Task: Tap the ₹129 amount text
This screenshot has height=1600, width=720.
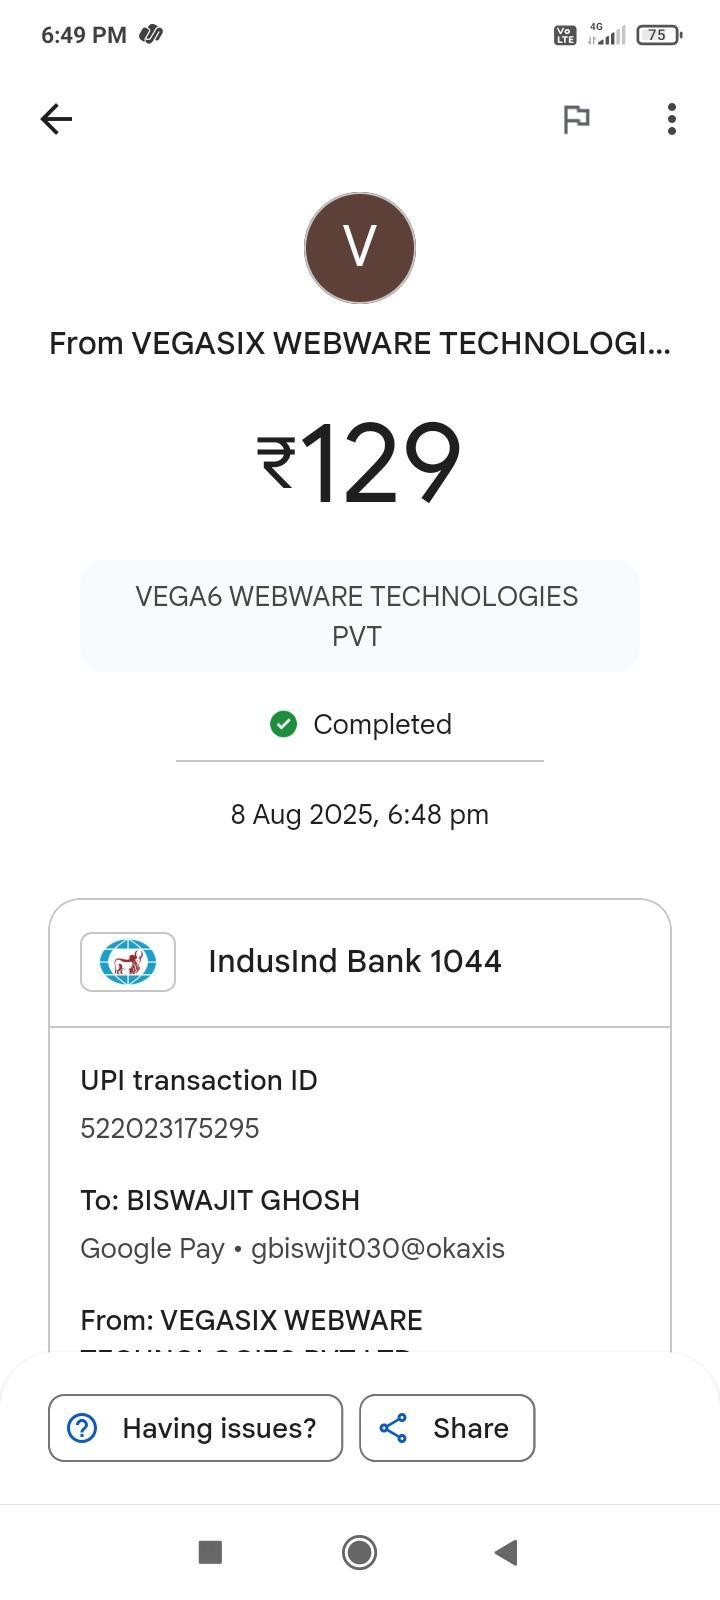Action: coord(360,462)
